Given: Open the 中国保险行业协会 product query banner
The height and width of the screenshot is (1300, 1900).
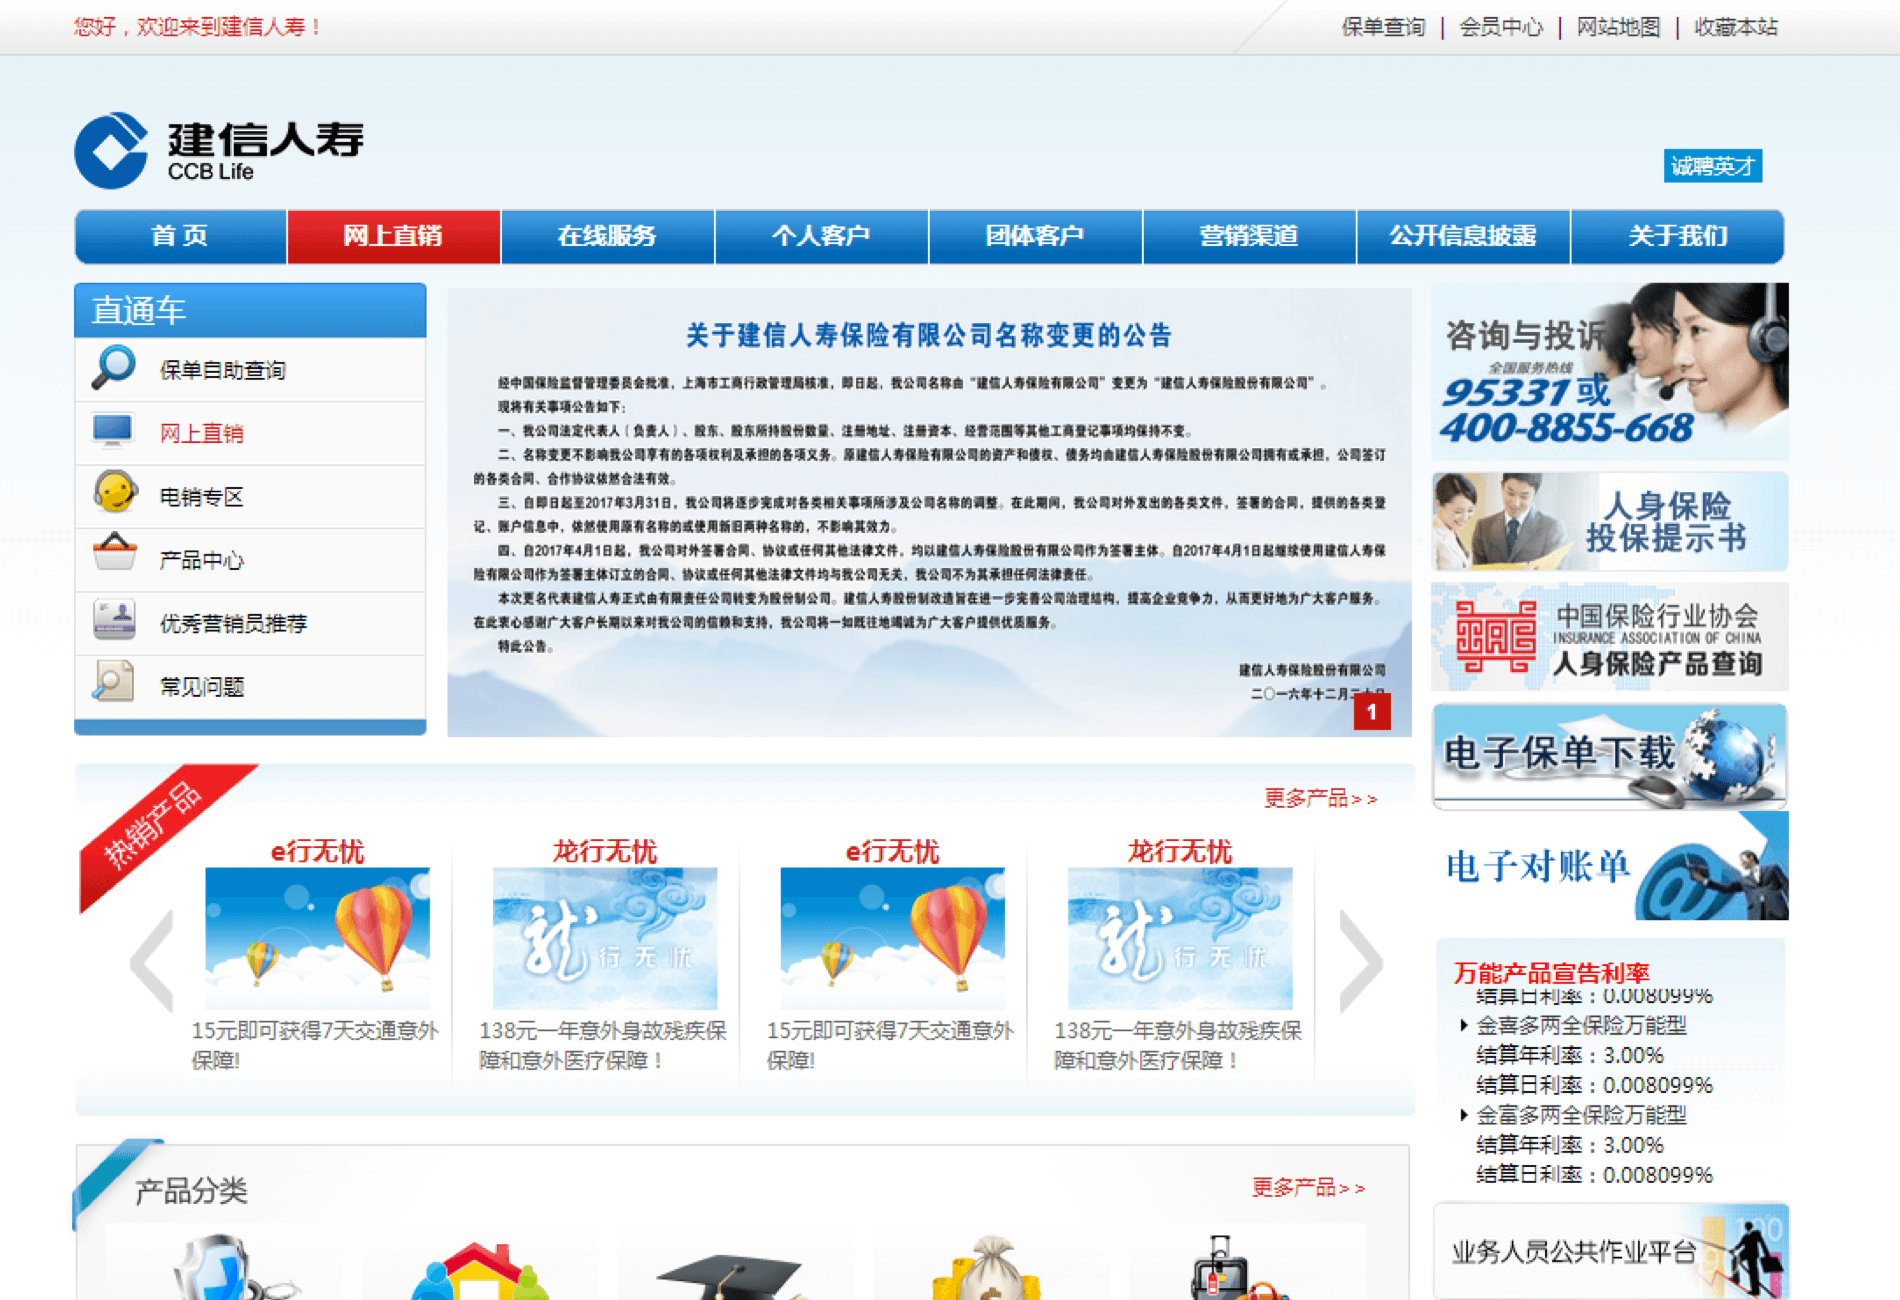Looking at the screenshot, I should (1610, 637).
